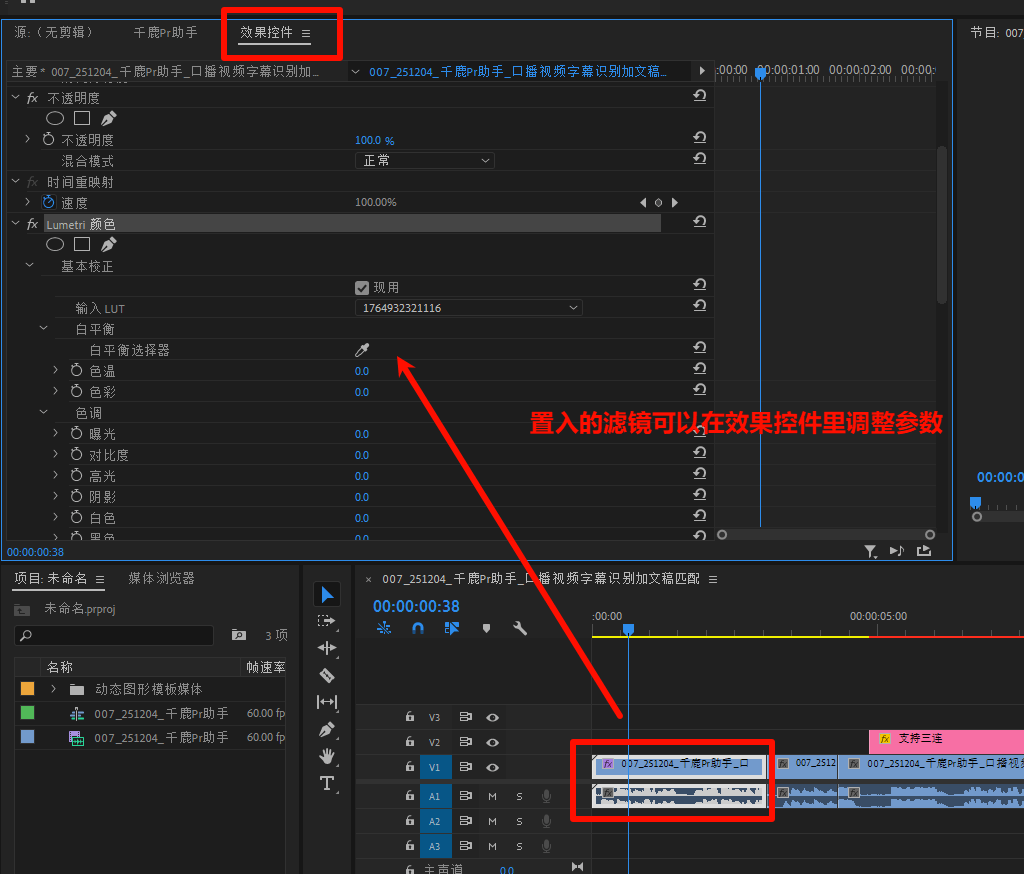Reset the Lumetri 颜色 effect
This screenshot has height=874, width=1024.
point(700,222)
